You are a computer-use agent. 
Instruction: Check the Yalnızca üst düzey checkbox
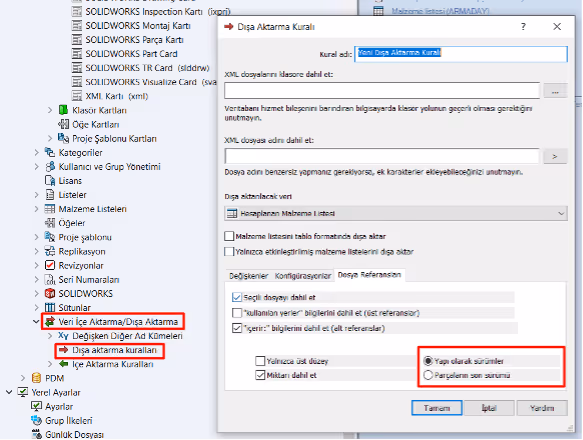(x=260, y=361)
